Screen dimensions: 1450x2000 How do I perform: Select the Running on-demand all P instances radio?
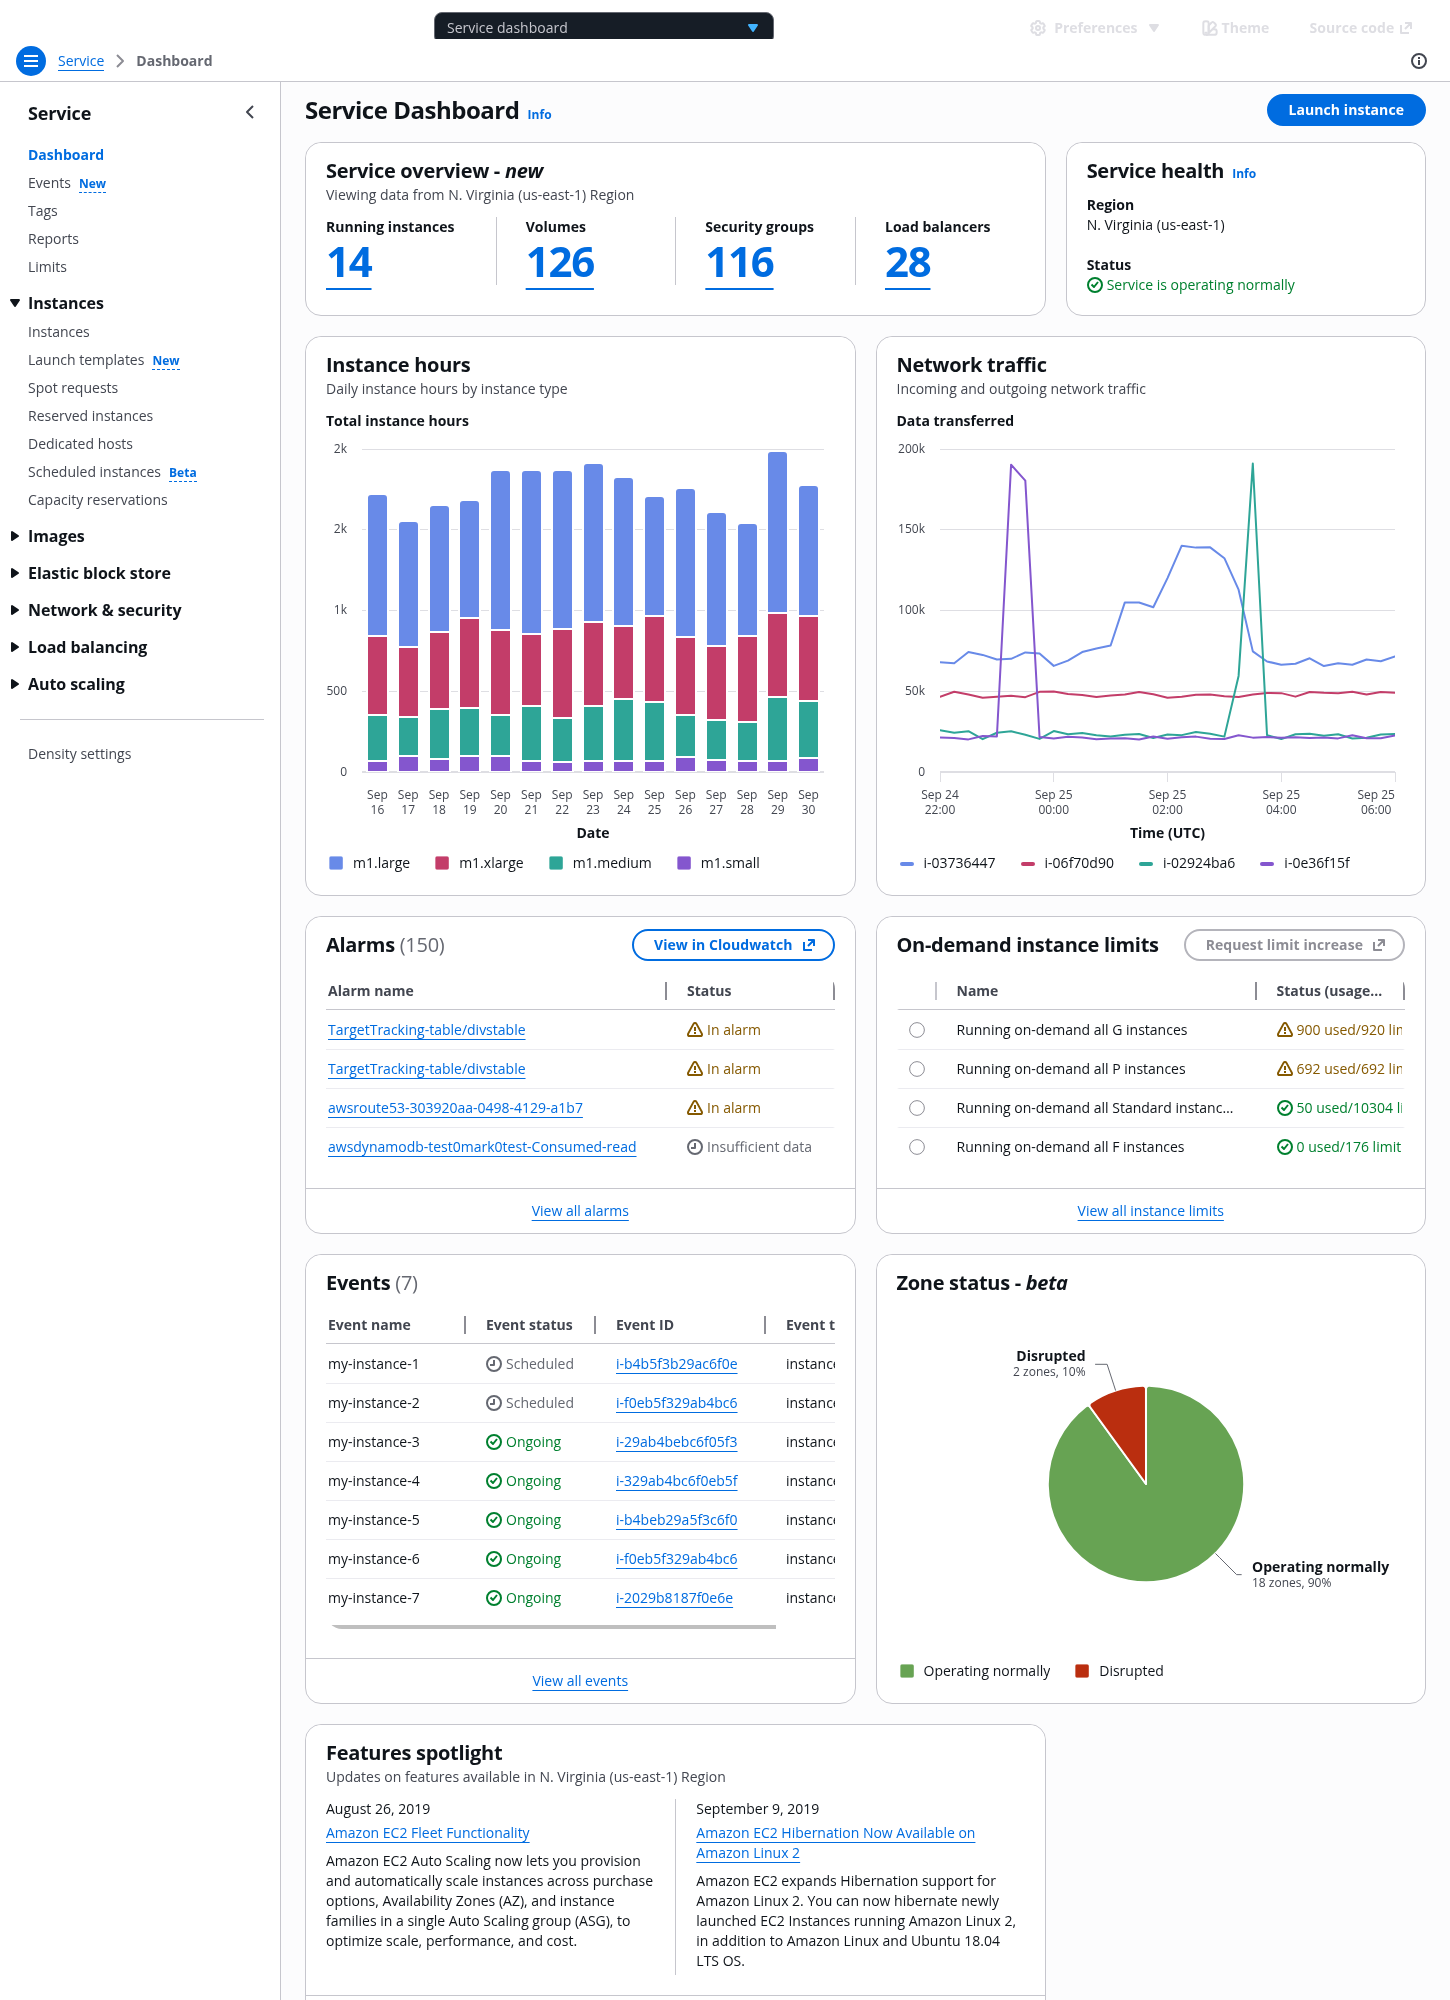pyautogui.click(x=917, y=1069)
